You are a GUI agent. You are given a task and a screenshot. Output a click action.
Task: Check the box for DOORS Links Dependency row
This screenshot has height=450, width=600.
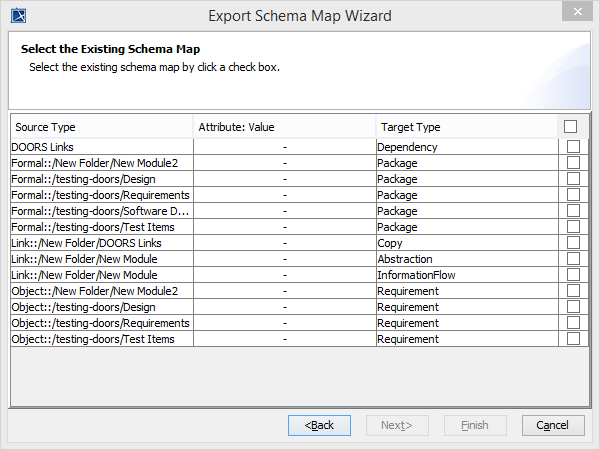[x=573, y=147]
